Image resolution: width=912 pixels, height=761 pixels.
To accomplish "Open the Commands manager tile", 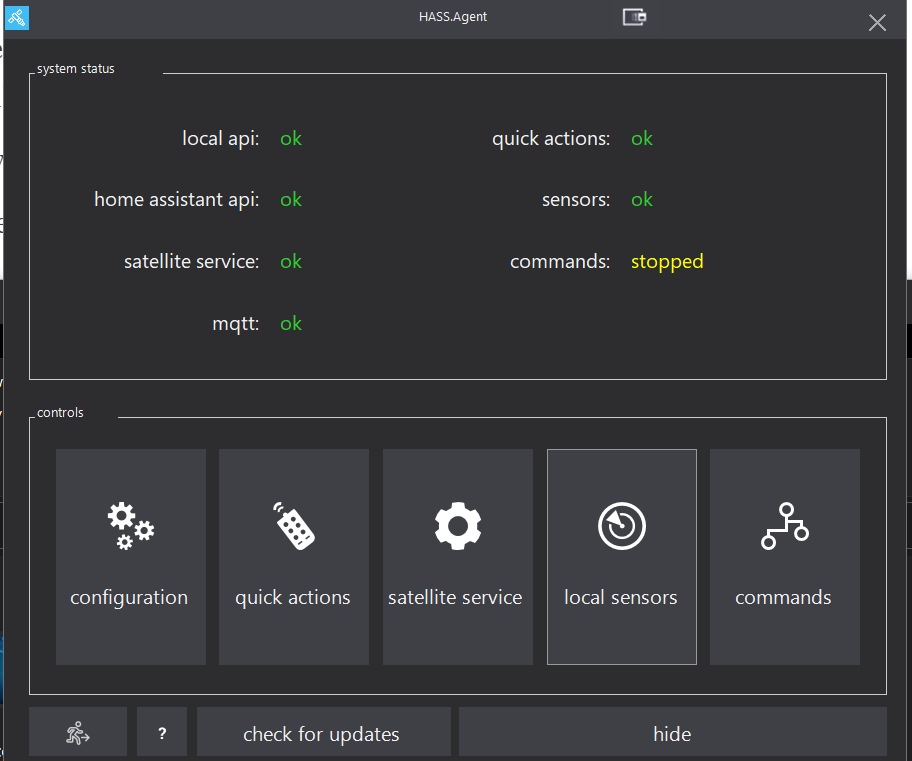I will [x=784, y=556].
